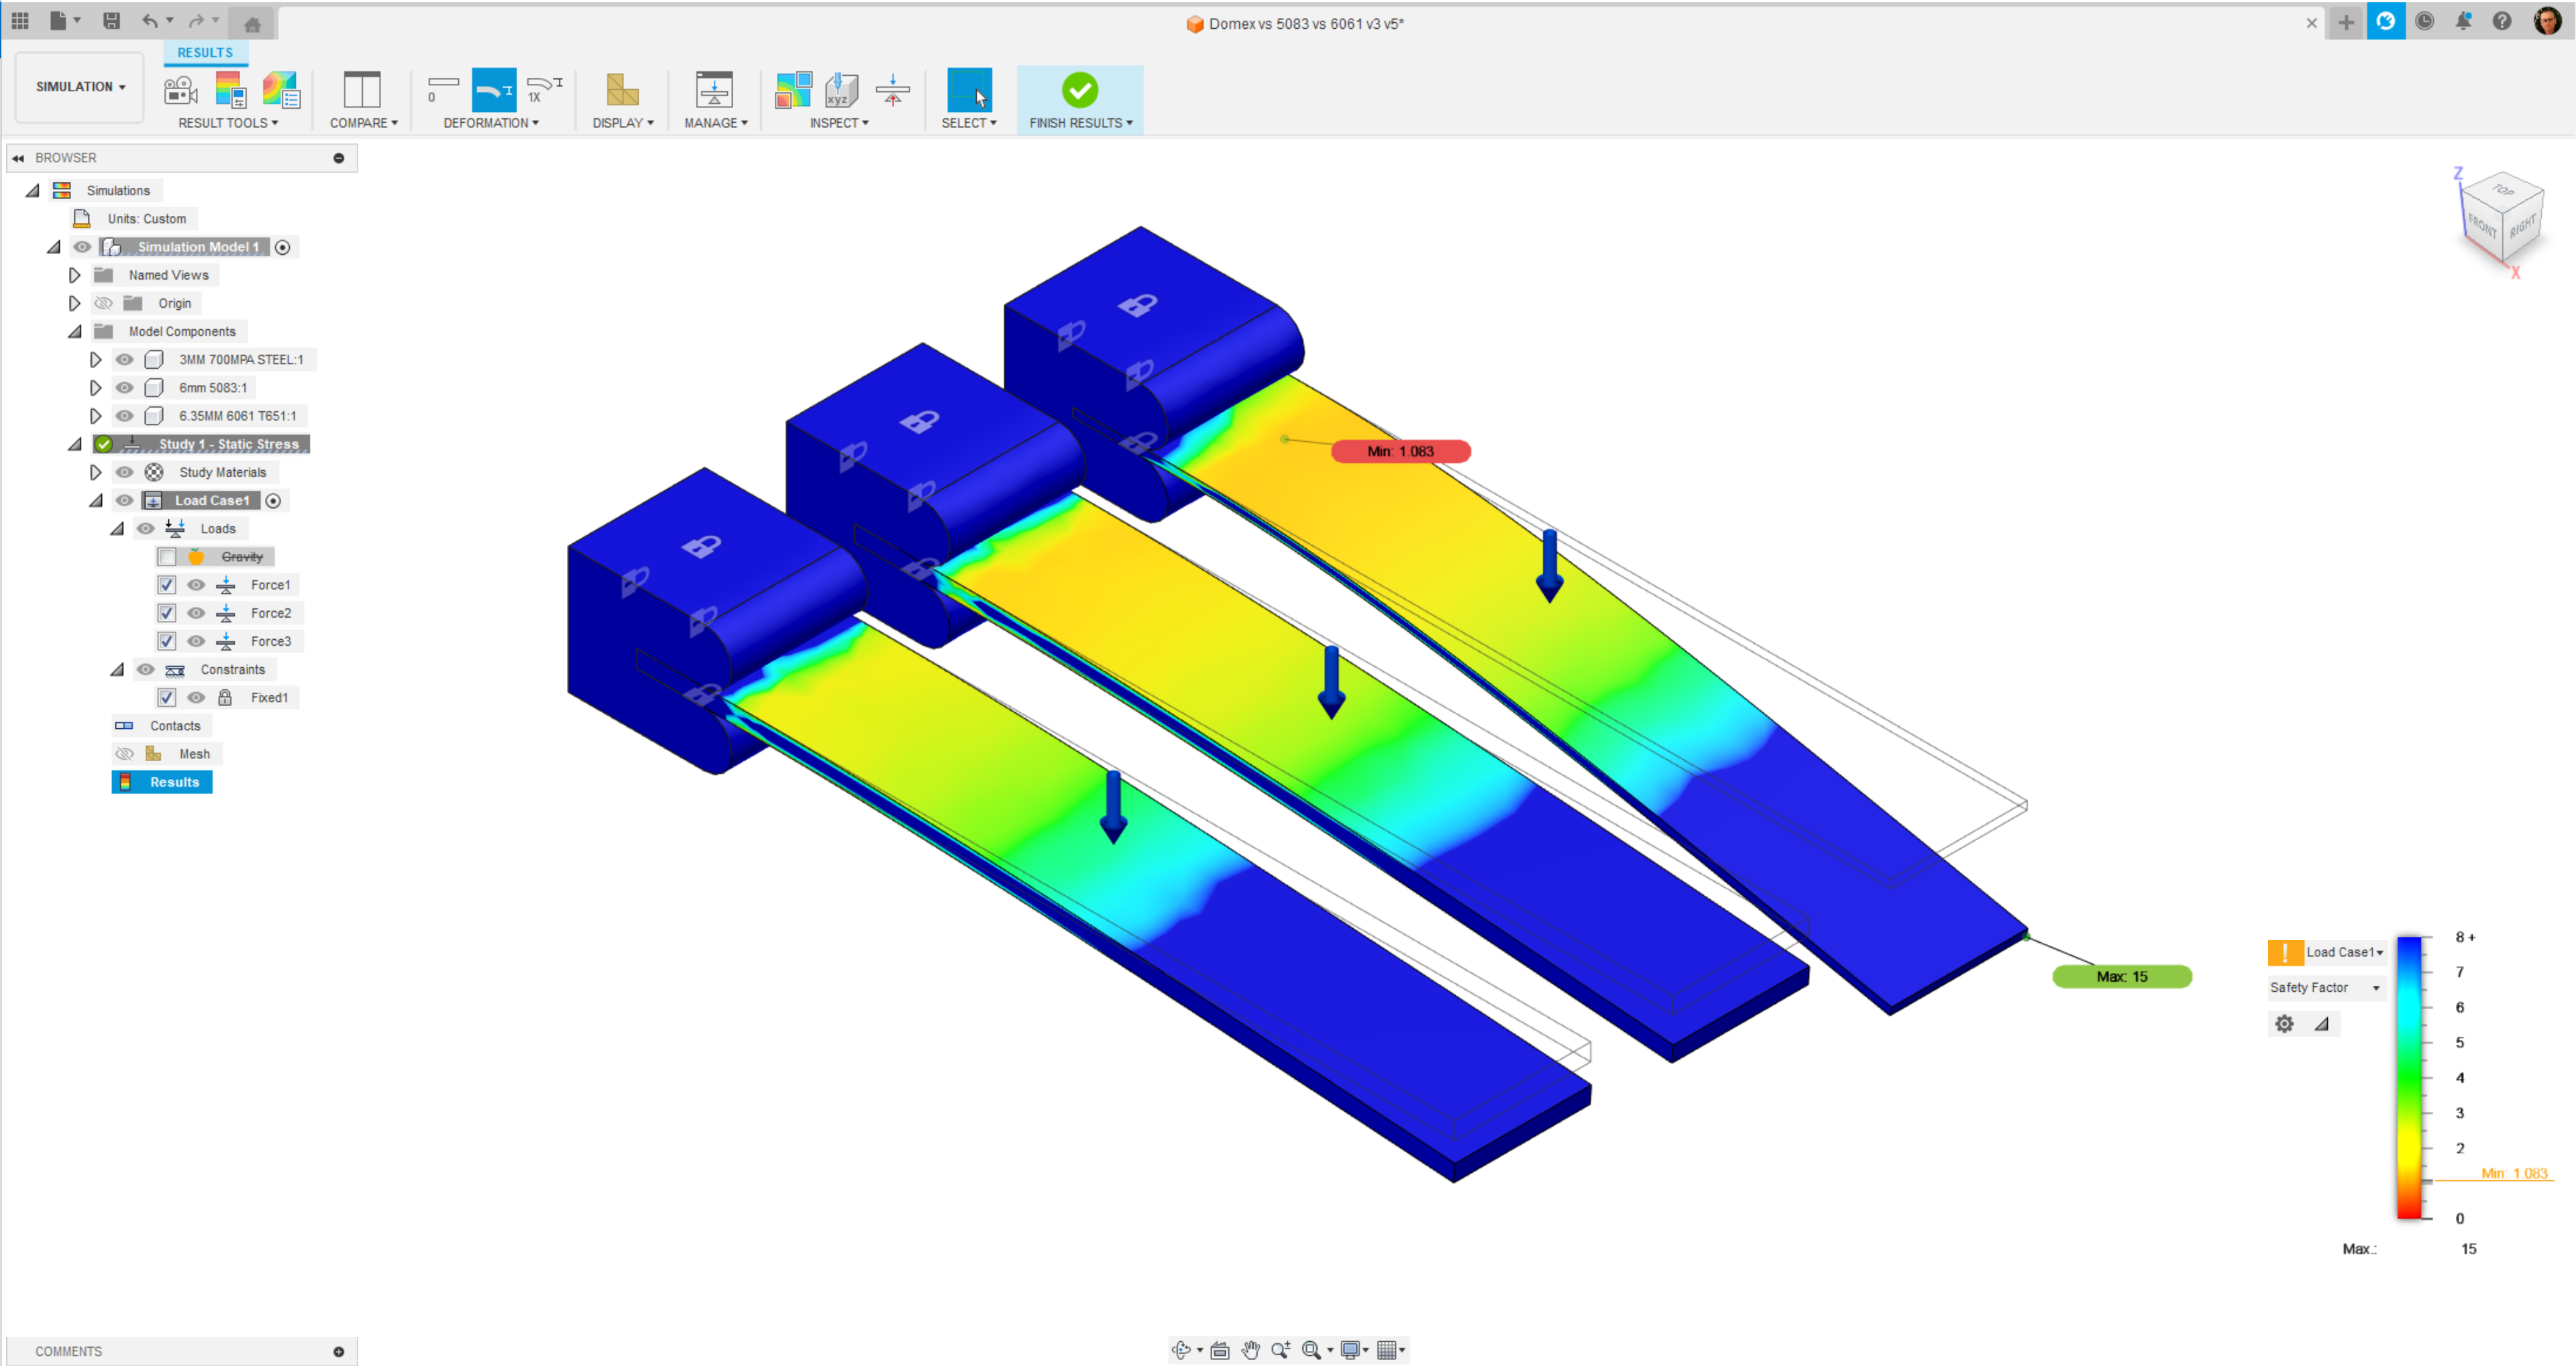Select the Results node in browser
Screen dimensions: 2576x1366
pyautogui.click(x=162, y=782)
